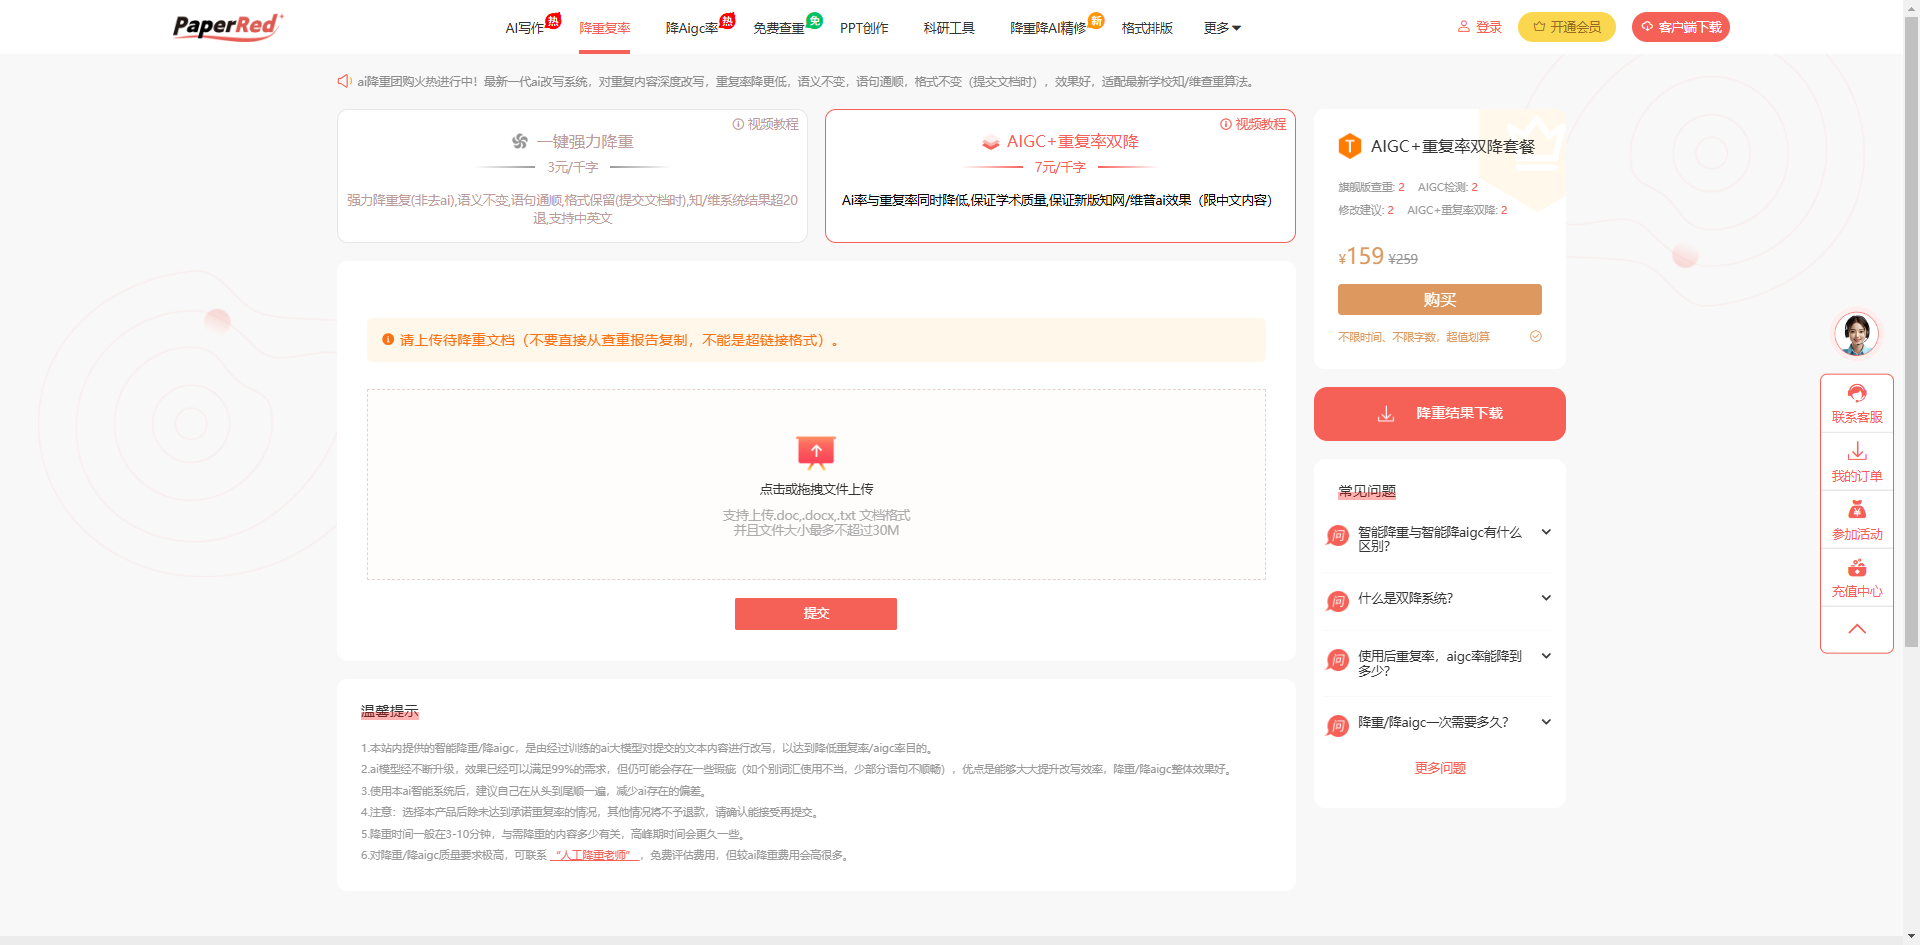Click the spiral icon beside 一键强力降重

coord(520,142)
